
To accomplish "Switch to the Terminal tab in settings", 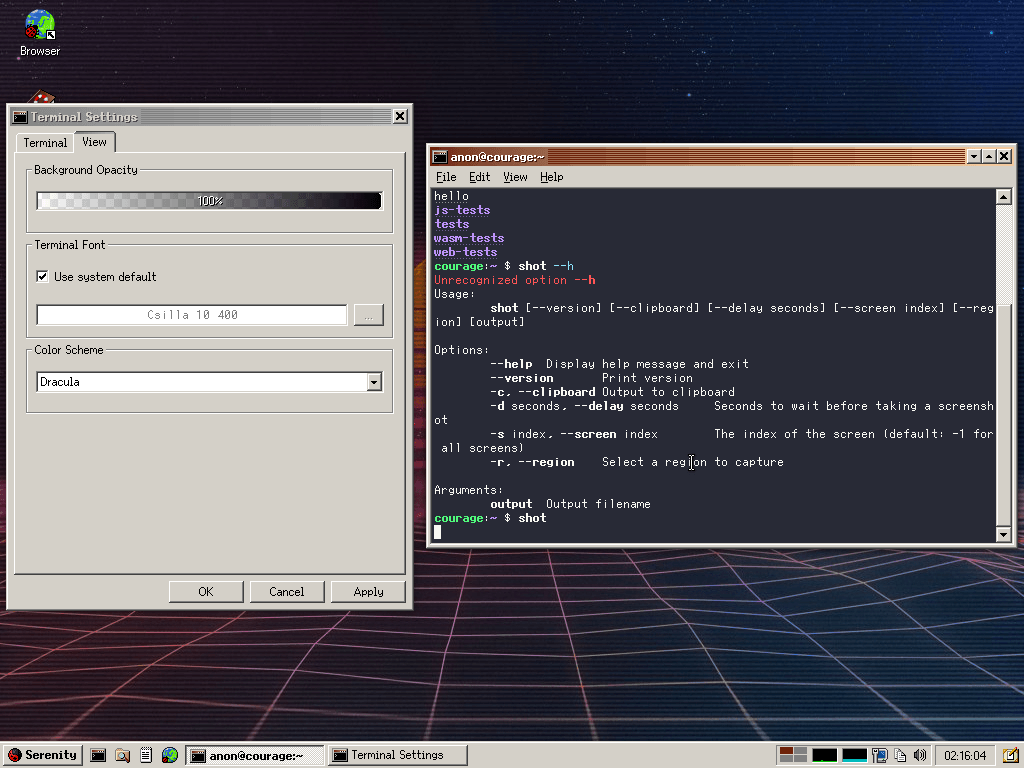I will tap(45, 143).
